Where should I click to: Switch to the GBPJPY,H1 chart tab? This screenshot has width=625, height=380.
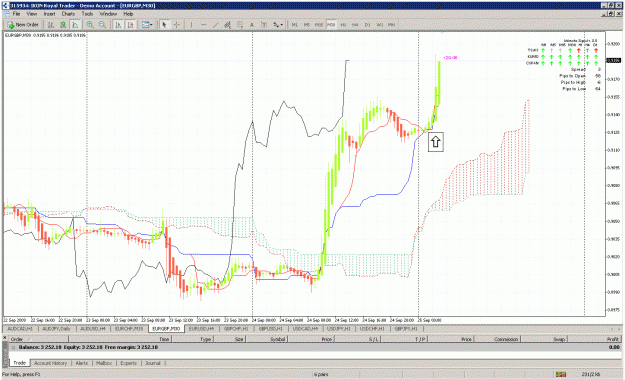tap(406, 329)
